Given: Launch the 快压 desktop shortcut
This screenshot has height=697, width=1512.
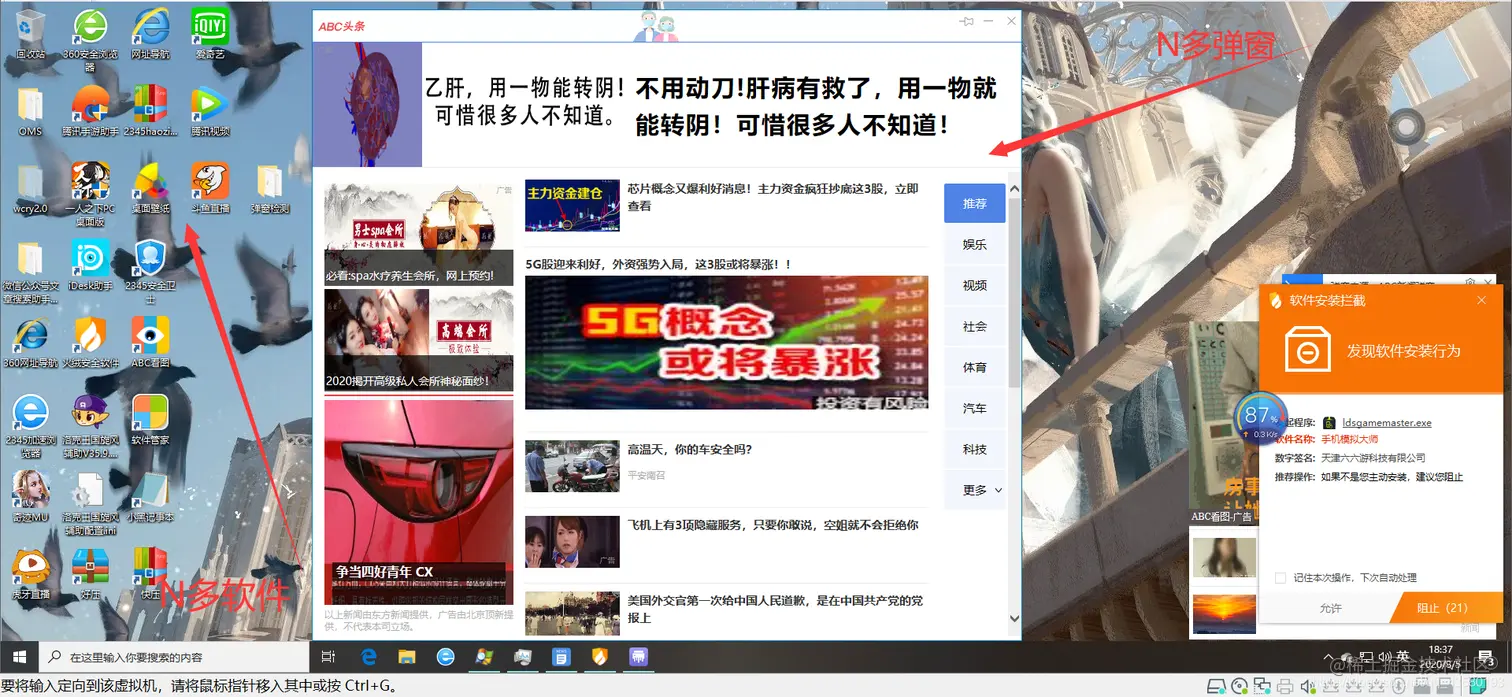Looking at the screenshot, I should click(x=150, y=574).
